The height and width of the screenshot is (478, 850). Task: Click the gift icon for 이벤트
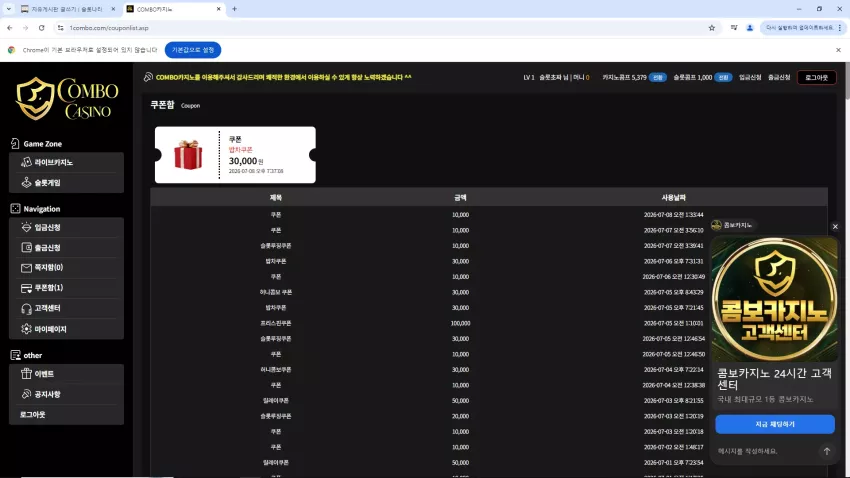pyautogui.click(x=26, y=373)
